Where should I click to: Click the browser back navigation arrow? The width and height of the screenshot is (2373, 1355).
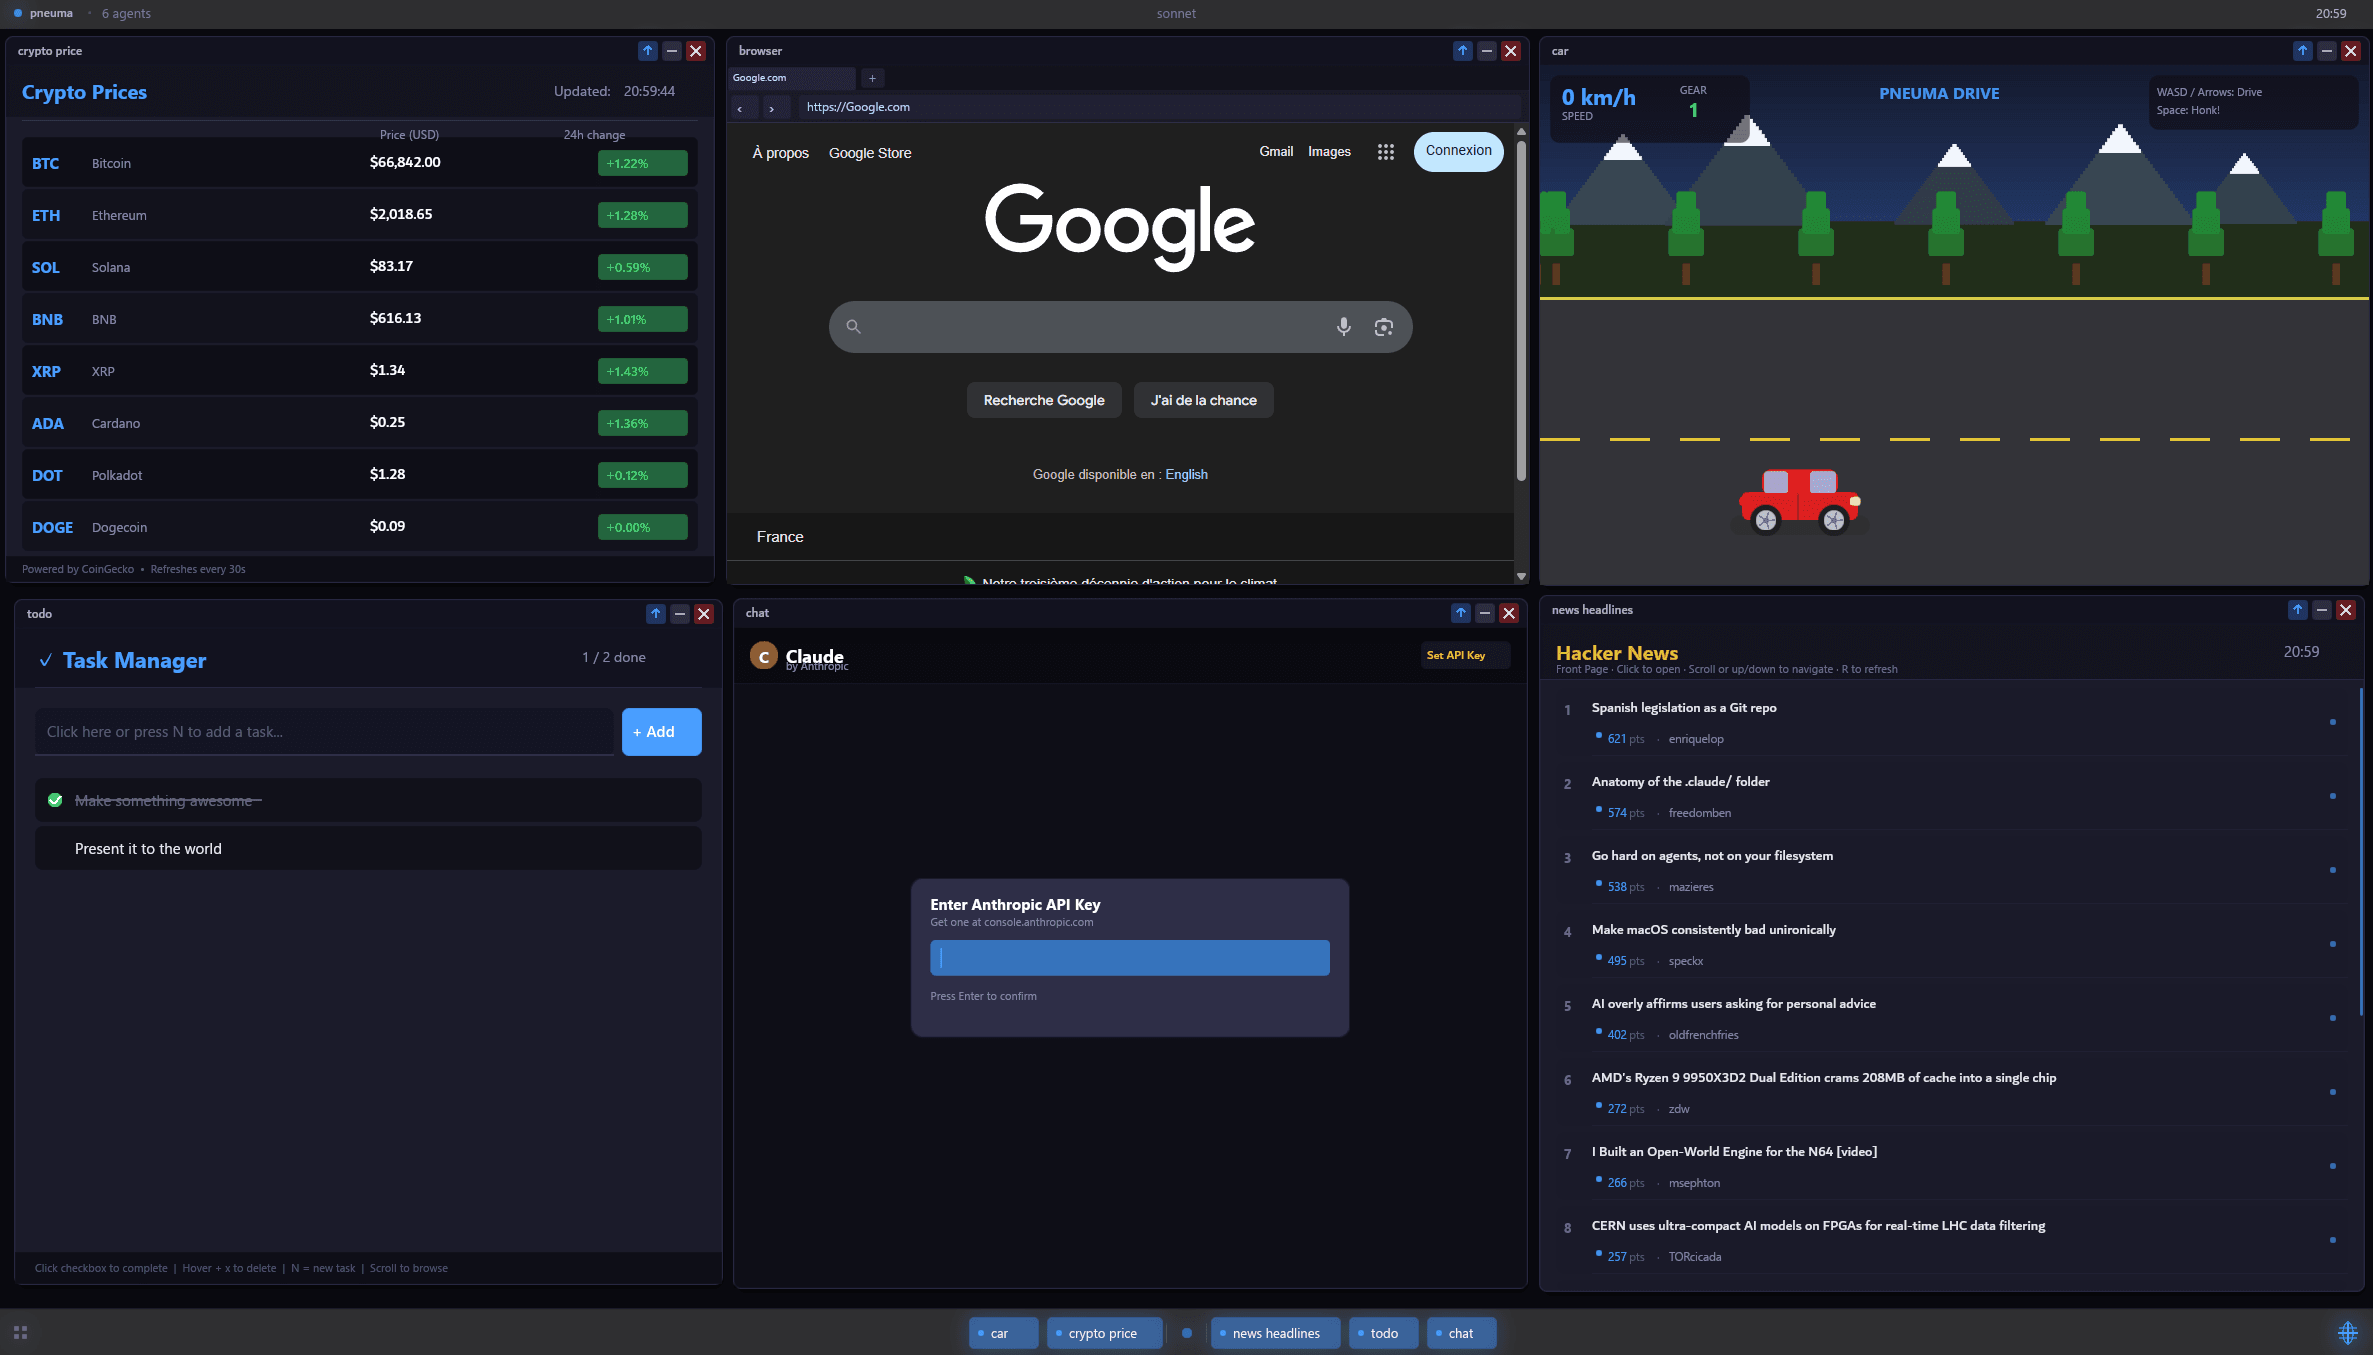(x=742, y=107)
